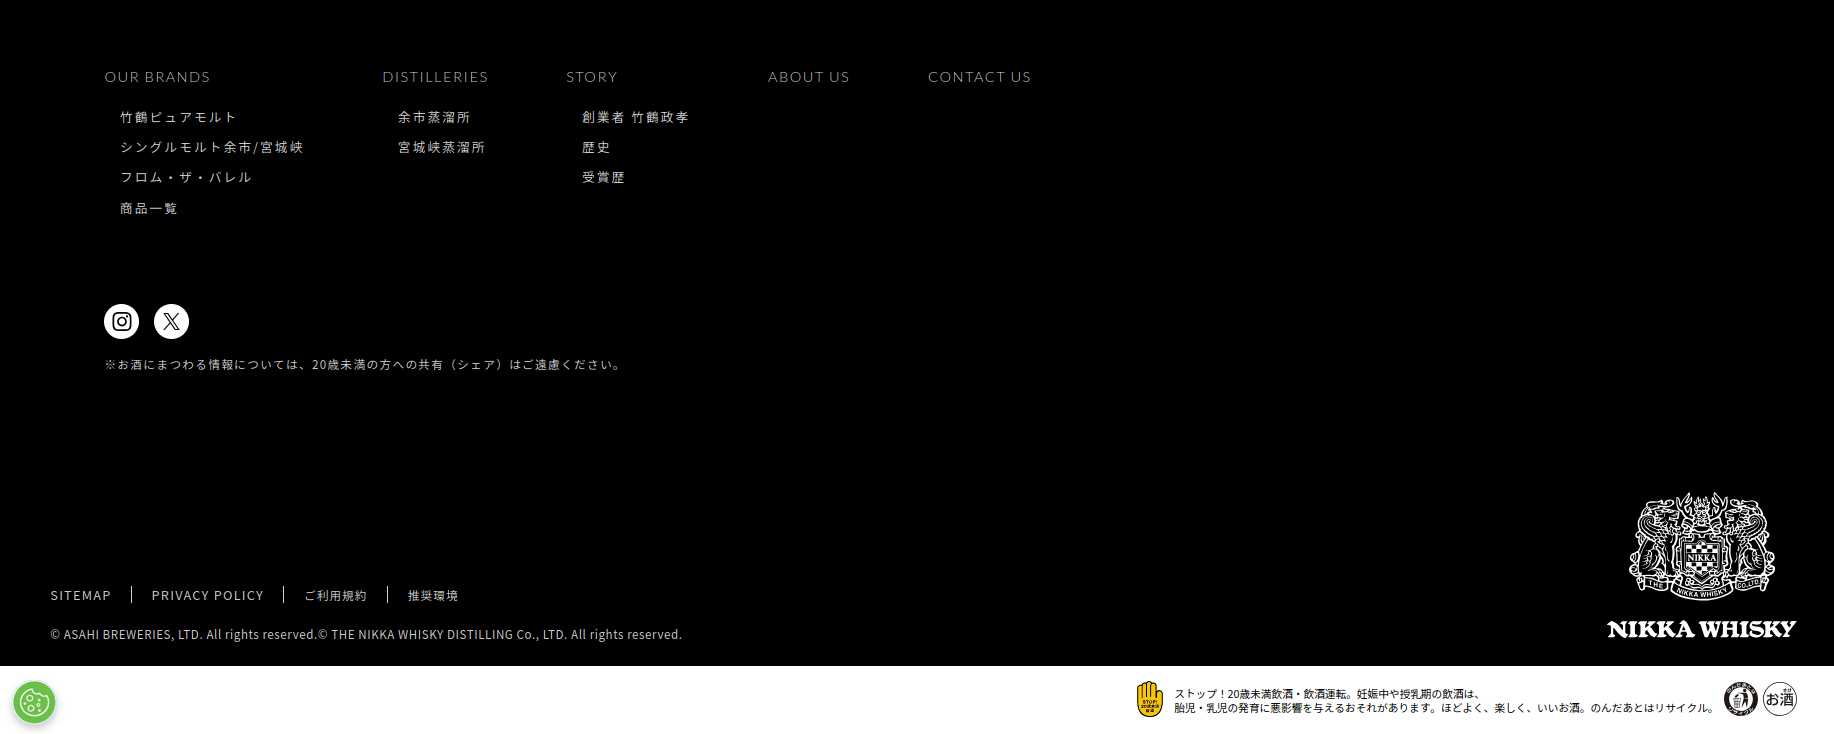
Task: Open シングルモルト余市/宮城峡 link
Action: (211, 147)
